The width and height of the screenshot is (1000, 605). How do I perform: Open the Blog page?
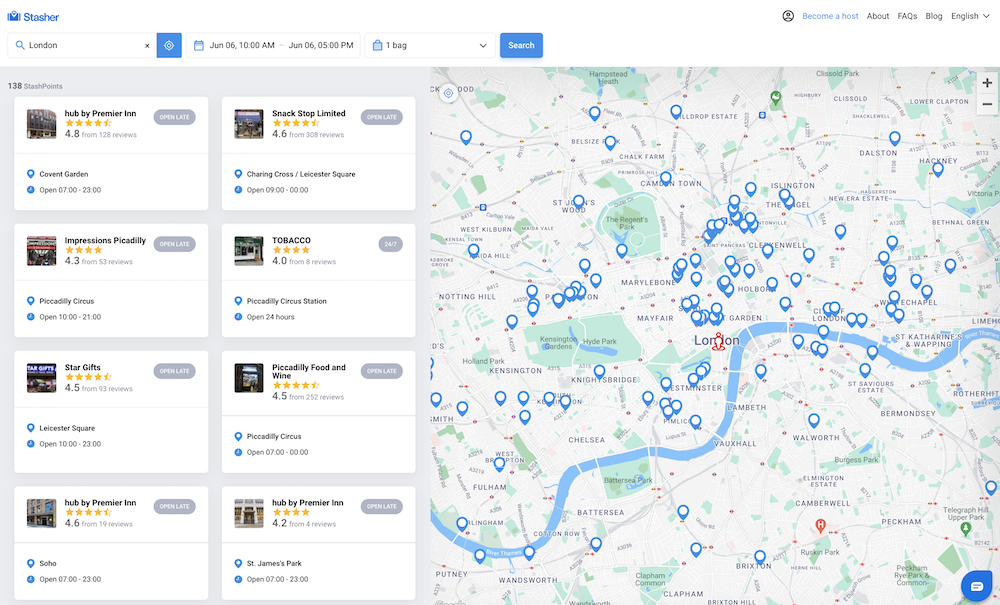[x=934, y=16]
